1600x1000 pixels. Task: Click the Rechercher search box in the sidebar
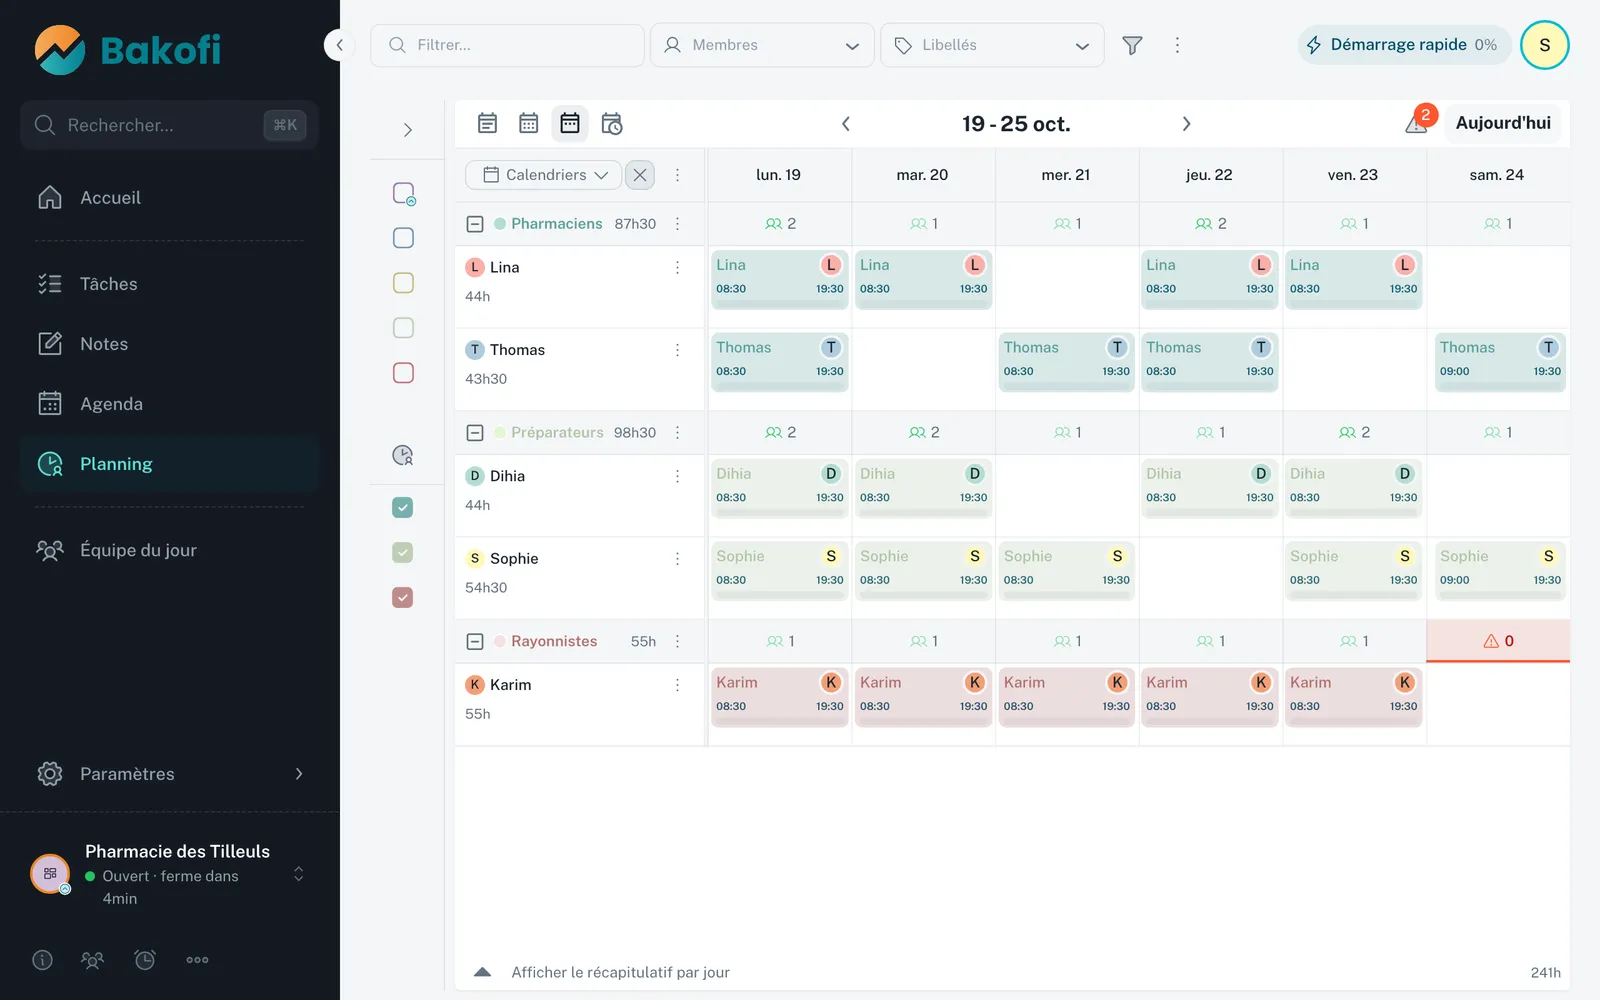[x=169, y=125]
